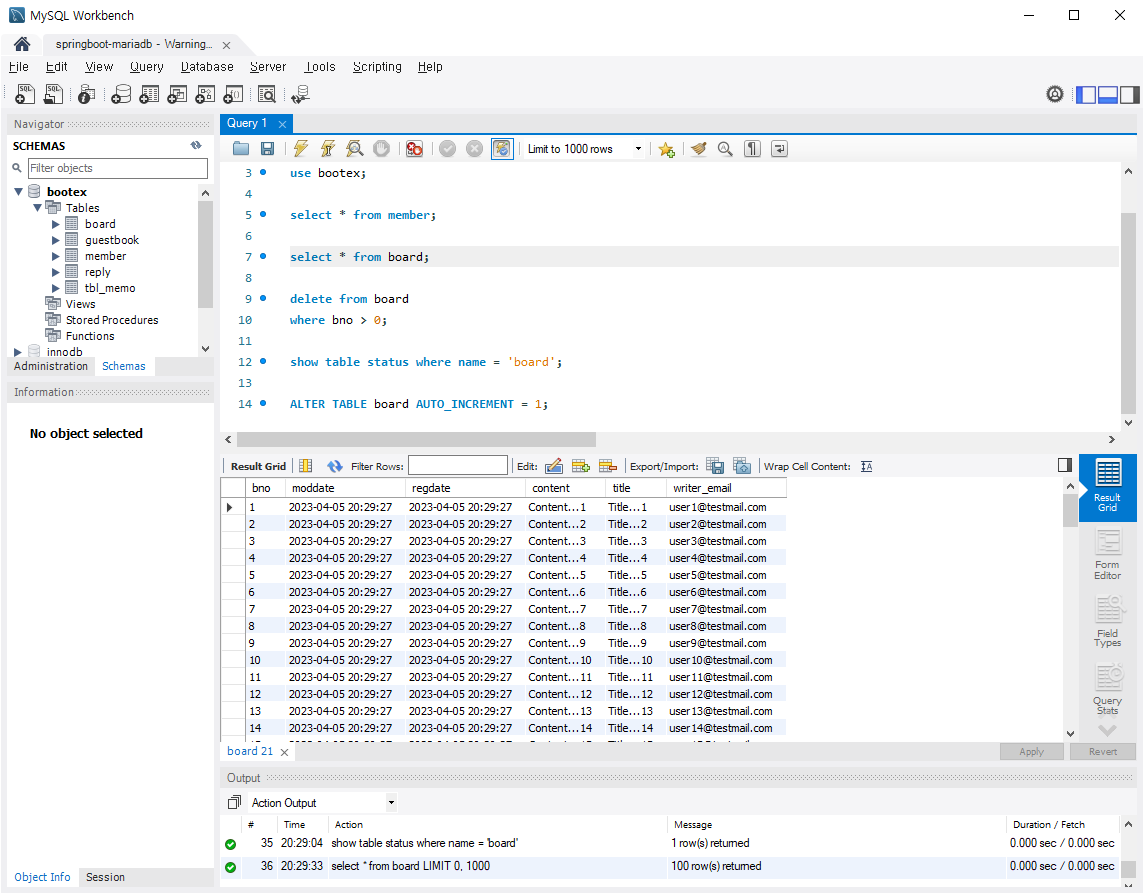This screenshot has width=1144, height=894.
Task: Open the home screen tab icon
Action: (x=22, y=45)
